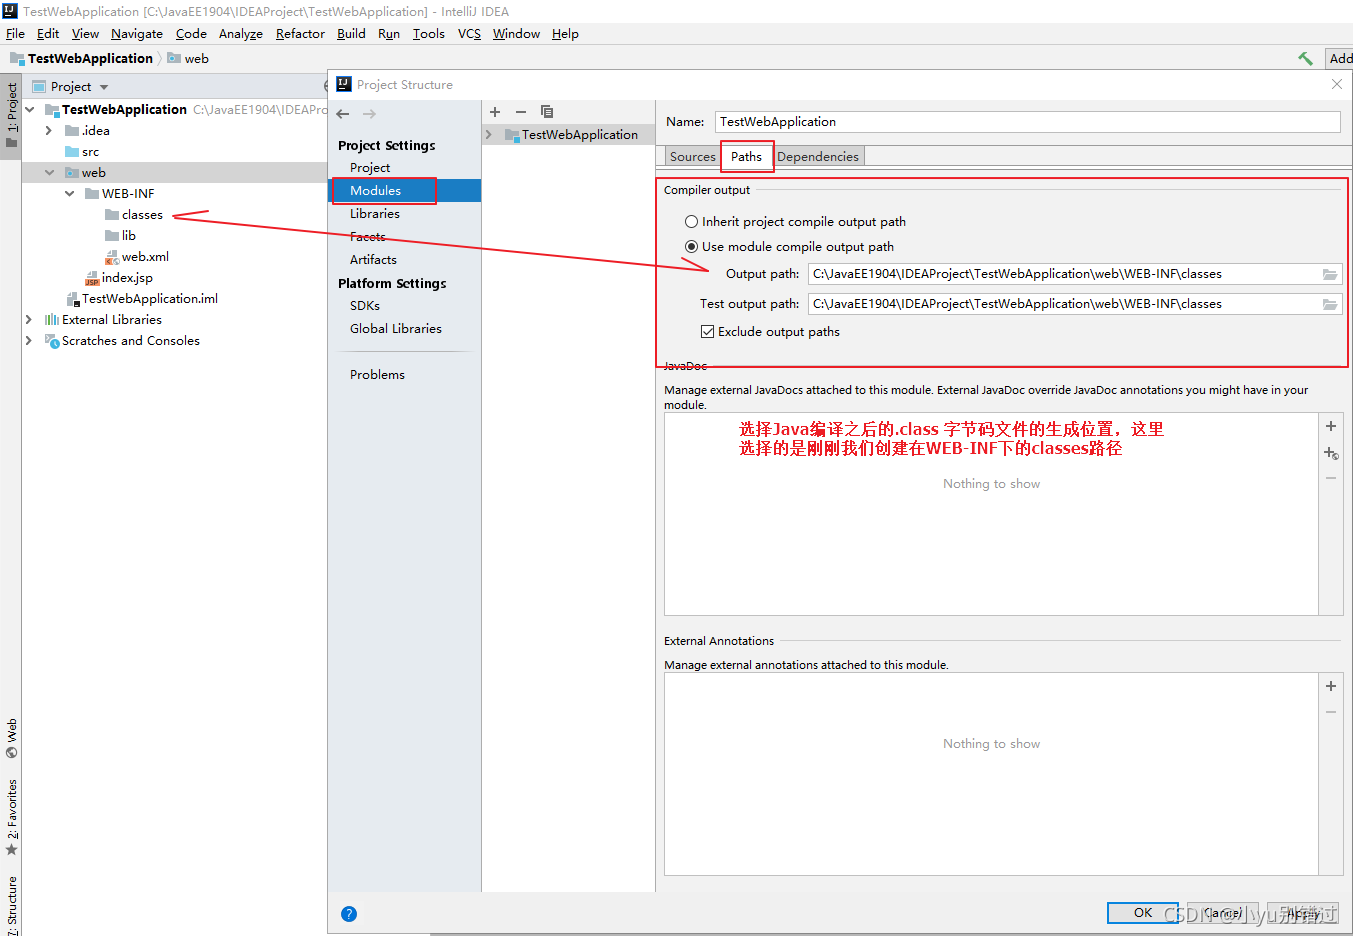Switch to the Paths tab

[746, 157]
